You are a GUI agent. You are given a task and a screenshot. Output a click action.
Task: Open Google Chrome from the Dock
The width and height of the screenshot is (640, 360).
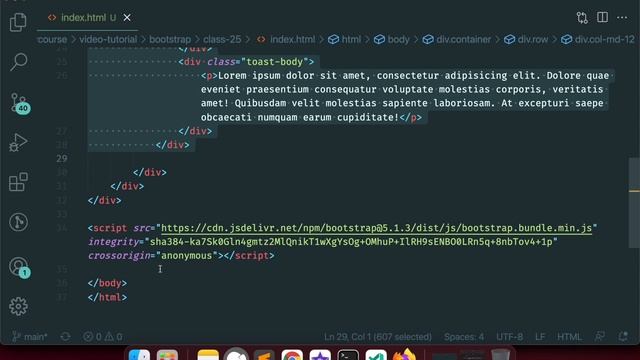[x=292, y=355]
